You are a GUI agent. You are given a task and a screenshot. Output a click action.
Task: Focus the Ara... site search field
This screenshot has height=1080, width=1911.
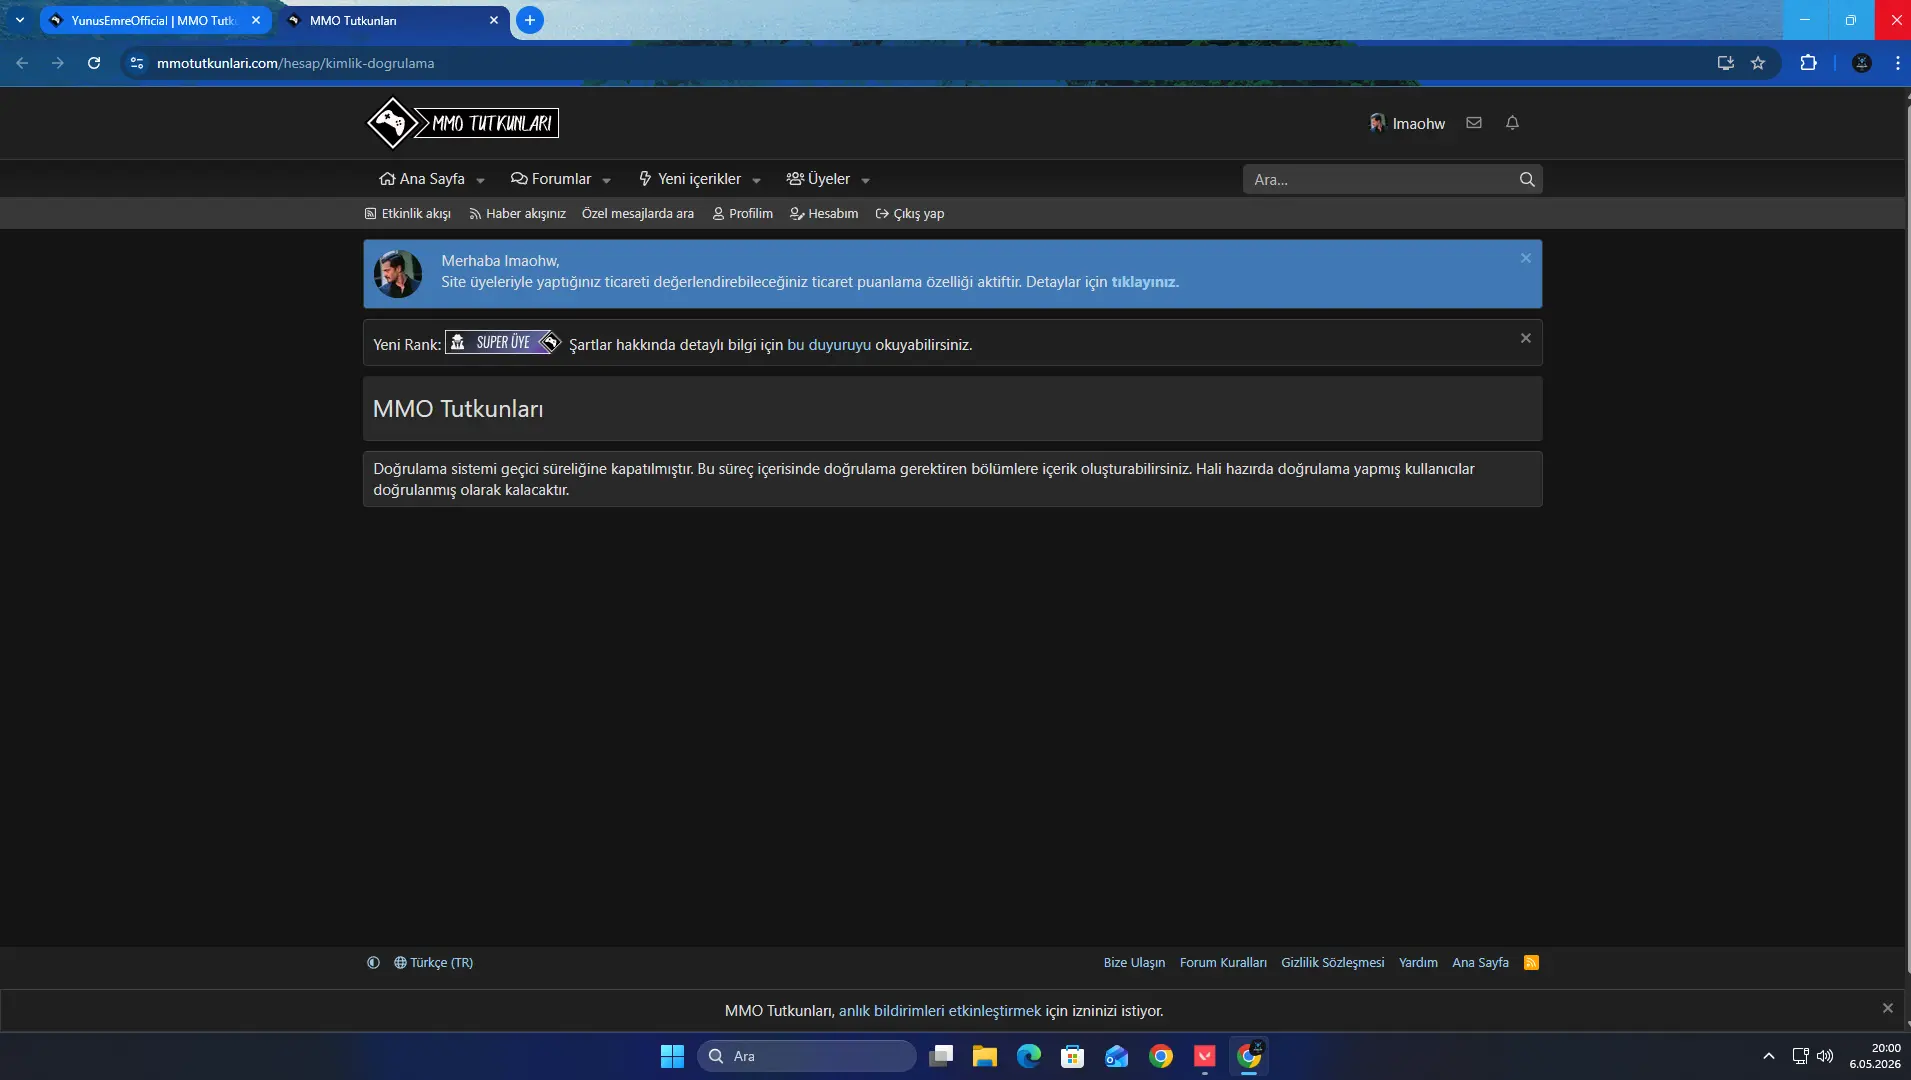tap(1380, 180)
